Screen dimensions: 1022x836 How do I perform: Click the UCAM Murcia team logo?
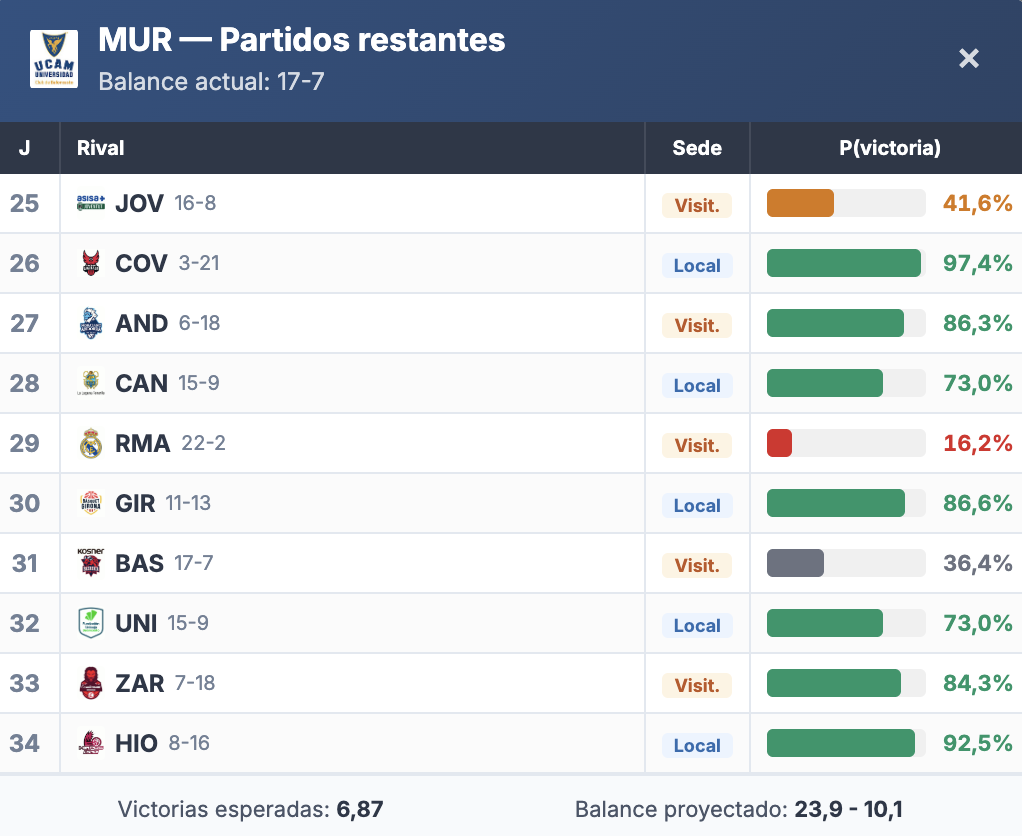coord(54,59)
